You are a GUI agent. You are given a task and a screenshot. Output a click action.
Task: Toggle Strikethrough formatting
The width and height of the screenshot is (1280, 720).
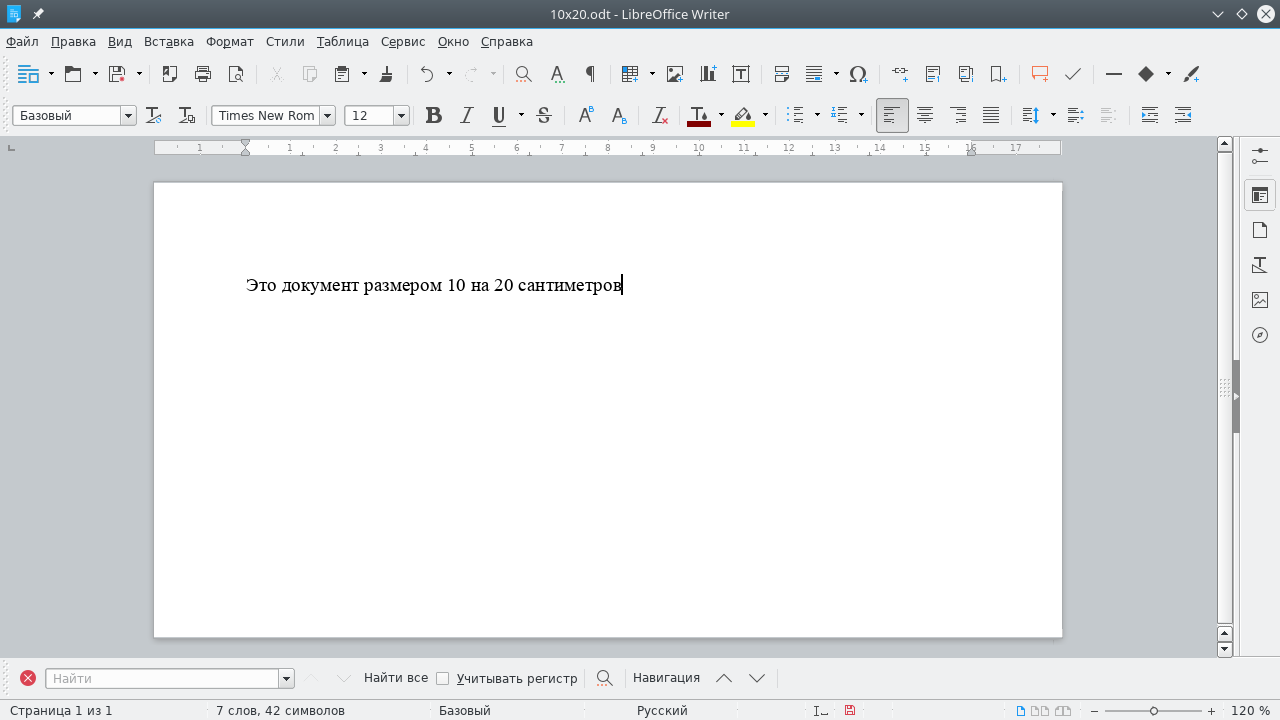pyautogui.click(x=544, y=116)
